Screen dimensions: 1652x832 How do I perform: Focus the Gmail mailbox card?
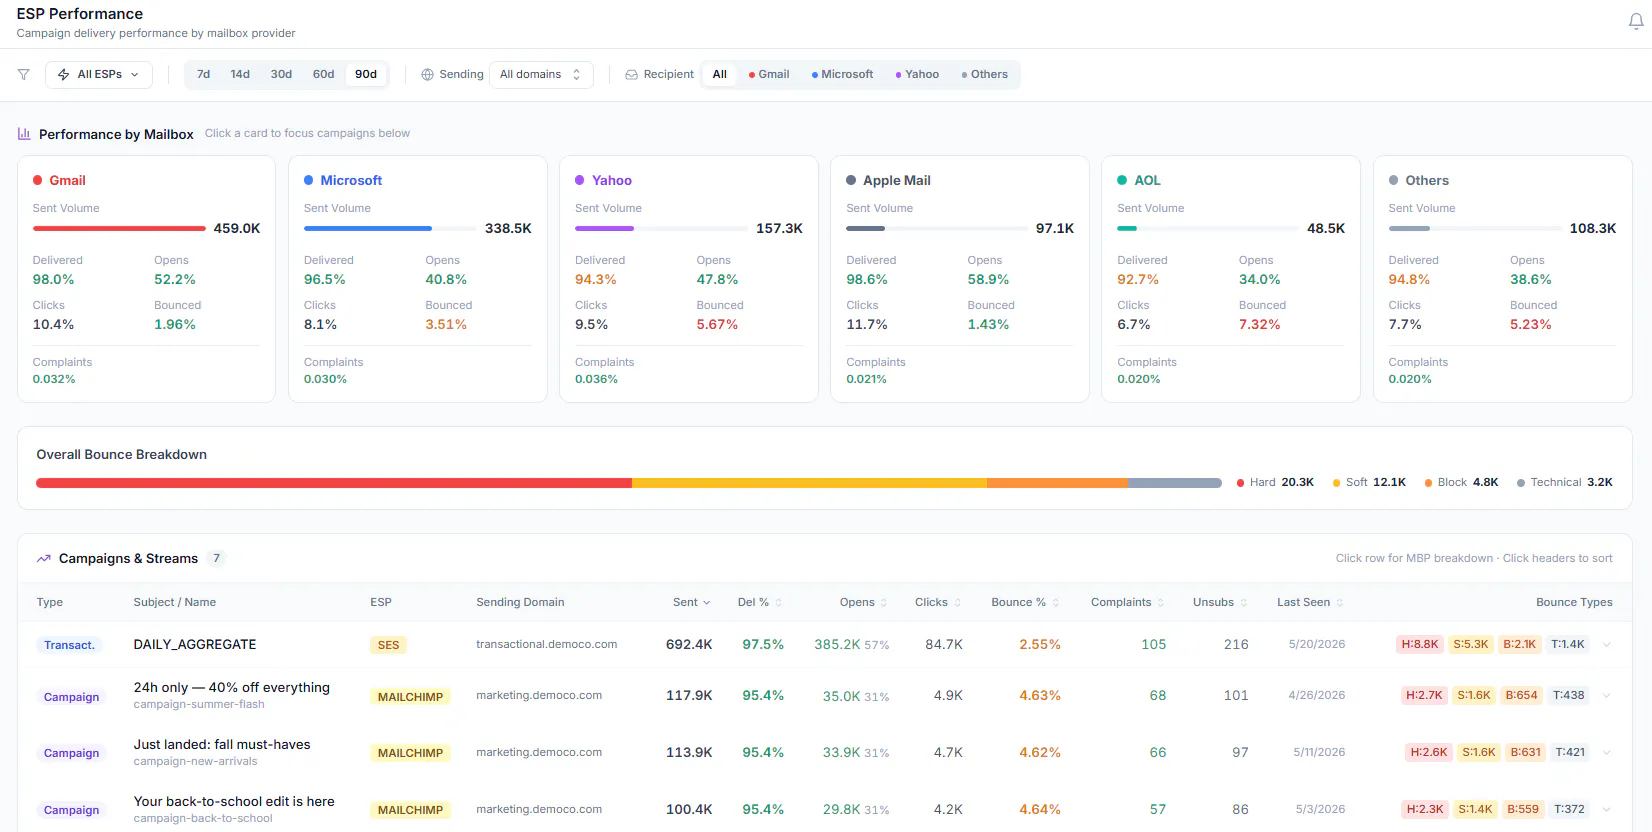(146, 279)
